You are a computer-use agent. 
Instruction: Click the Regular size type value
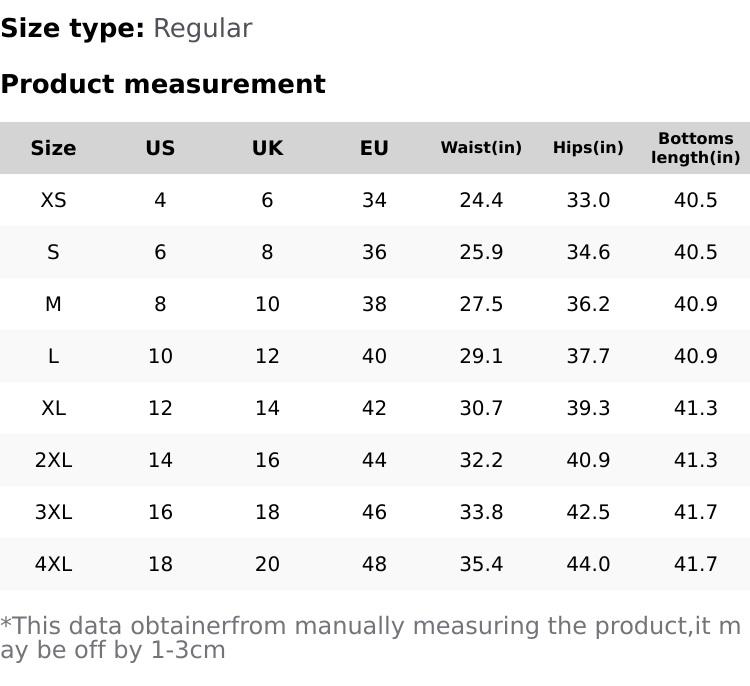[x=202, y=28]
